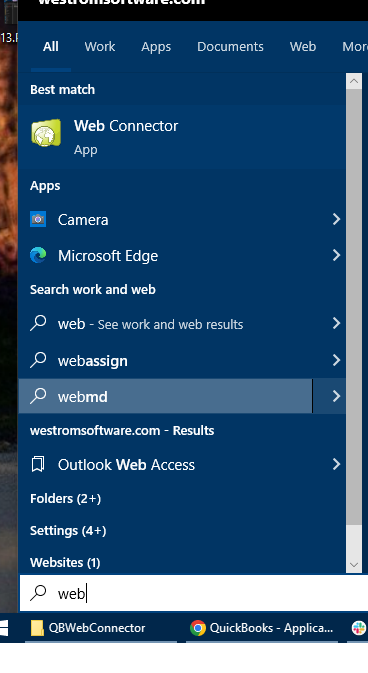Click the search magnifier in the search box
The height and width of the screenshot is (673, 368).
[38, 593]
